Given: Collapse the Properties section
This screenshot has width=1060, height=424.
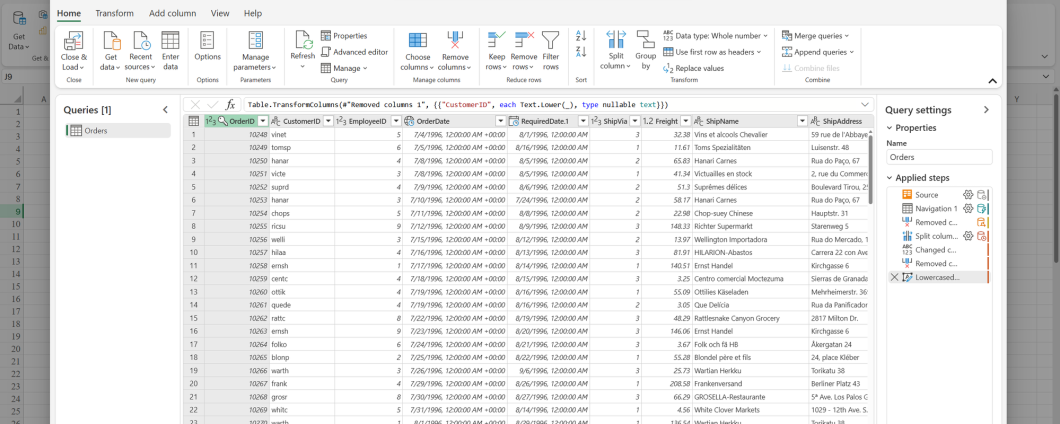Looking at the screenshot, I should [889, 128].
